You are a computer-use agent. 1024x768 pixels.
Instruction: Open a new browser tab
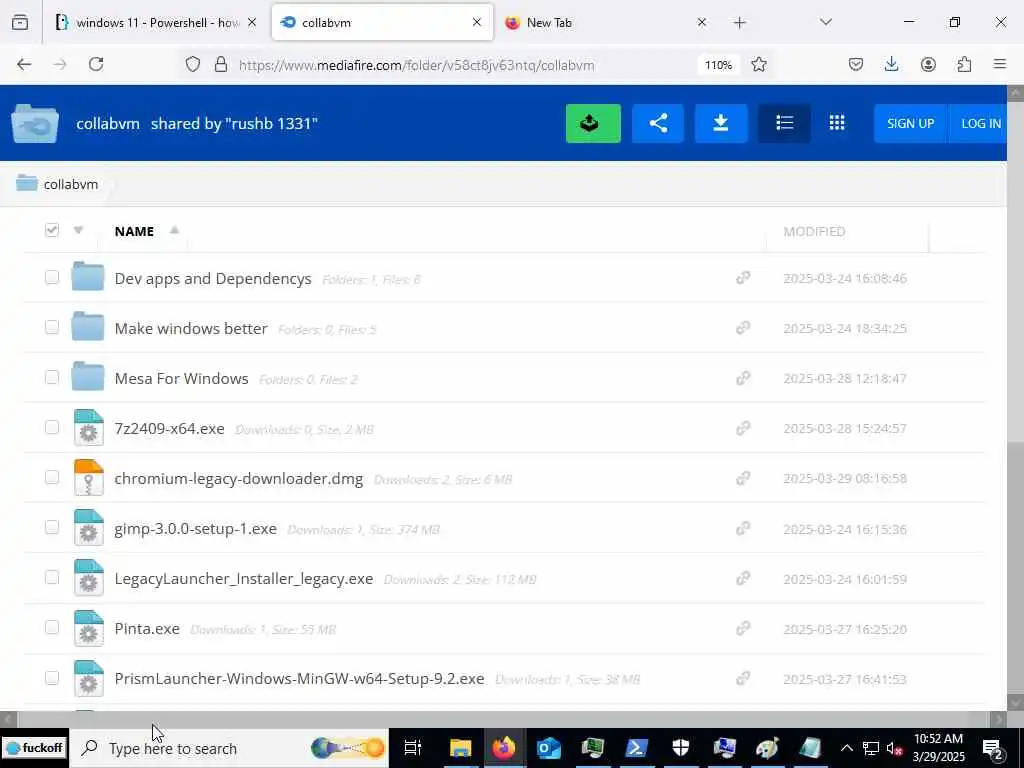(739, 23)
